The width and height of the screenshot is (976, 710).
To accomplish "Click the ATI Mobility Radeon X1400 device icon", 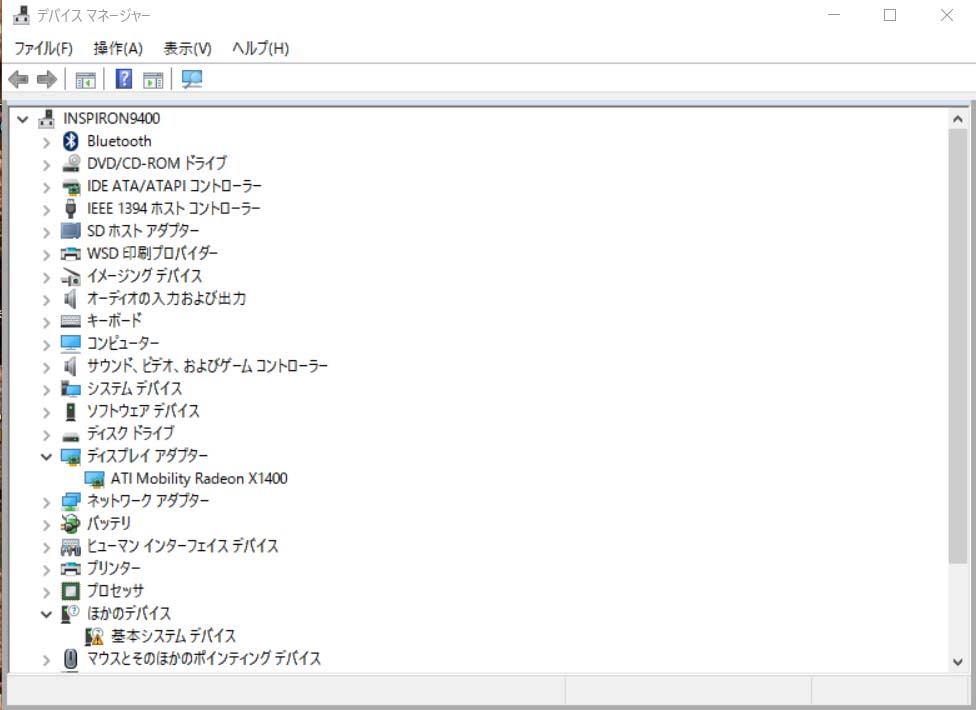I will pos(94,479).
